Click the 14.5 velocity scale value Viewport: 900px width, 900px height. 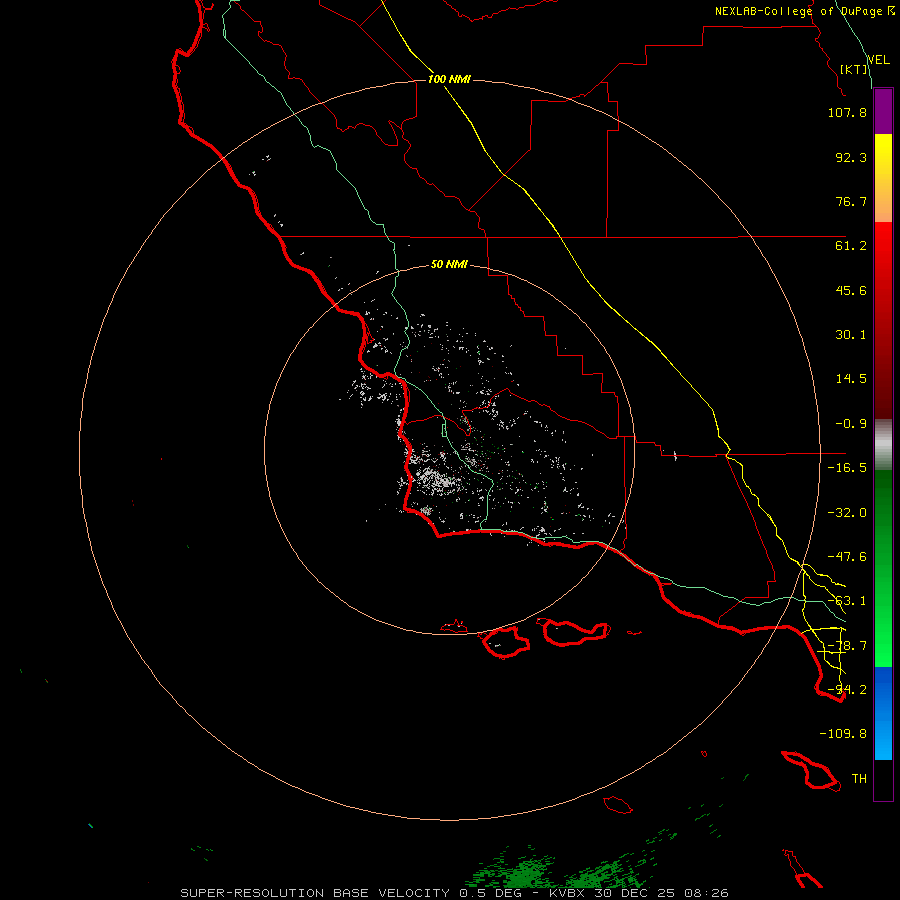click(x=851, y=379)
